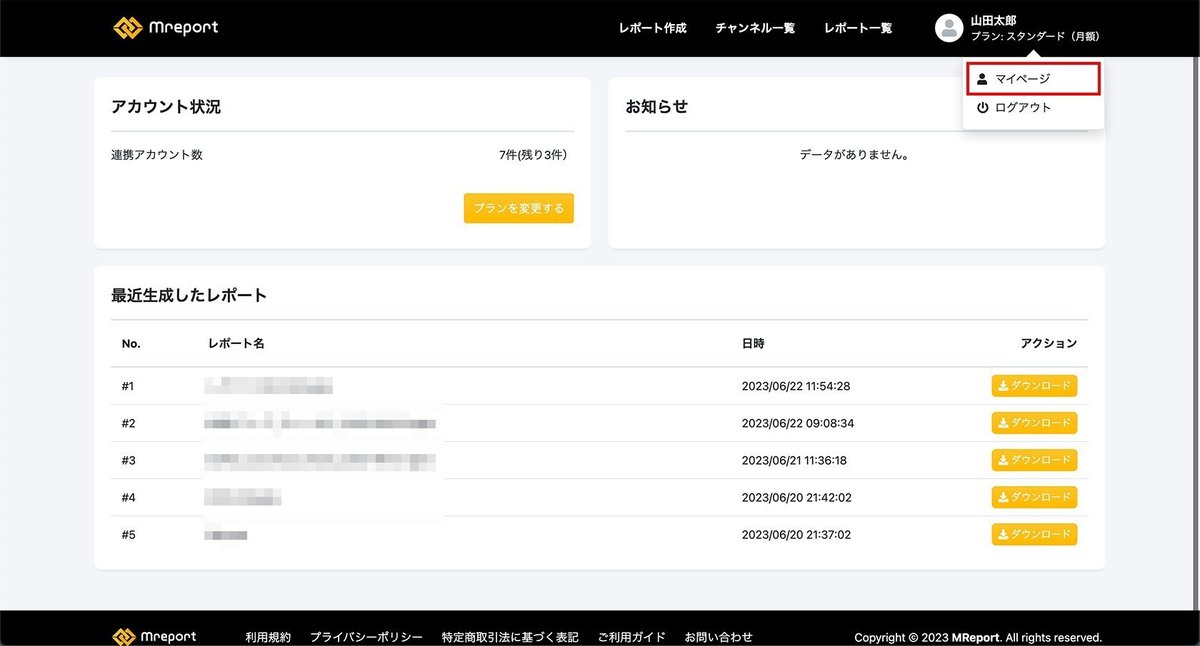Click the No. column header
Viewport: 1200px width, 646px height.
(131, 343)
